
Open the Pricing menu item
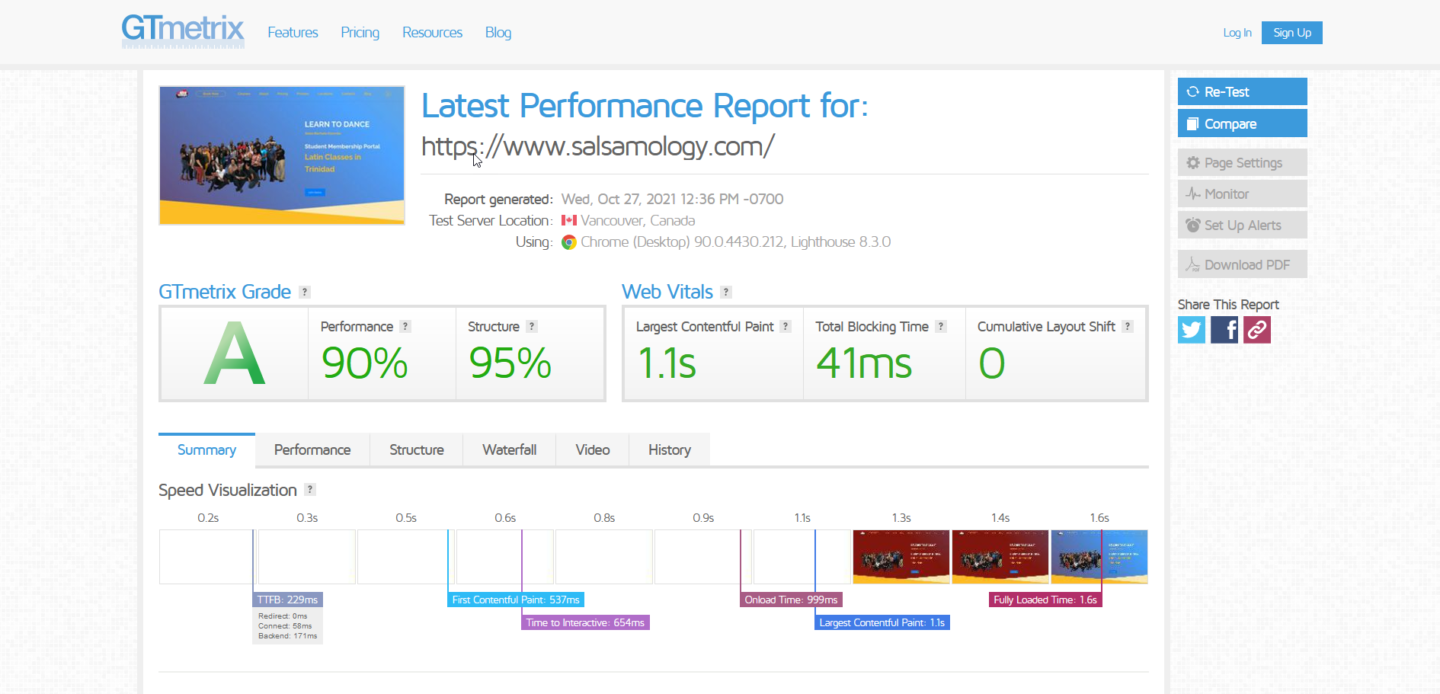[360, 33]
